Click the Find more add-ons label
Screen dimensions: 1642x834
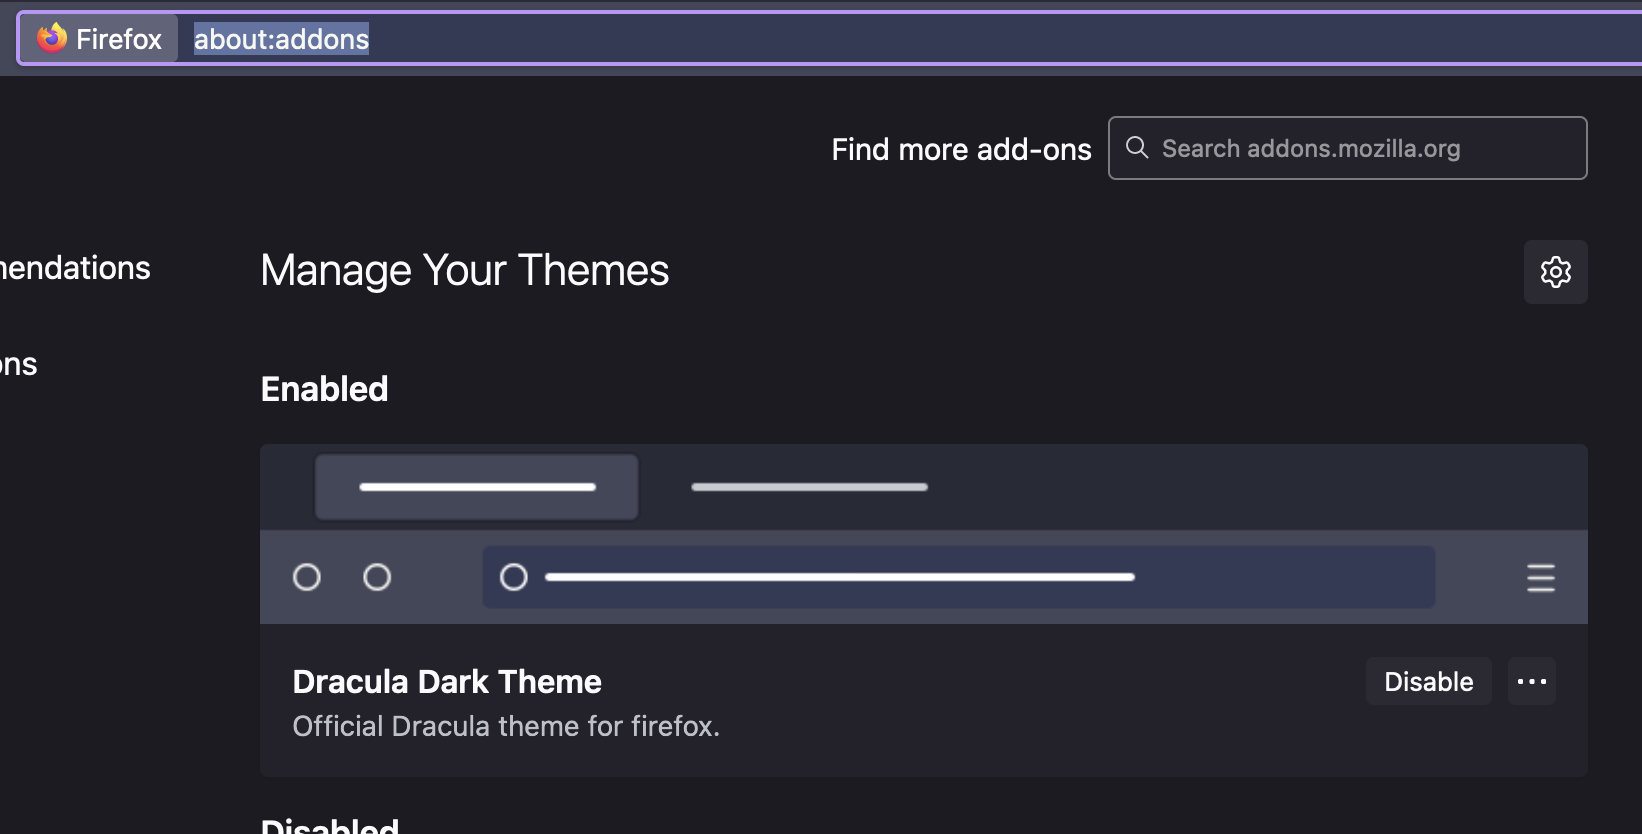point(960,148)
